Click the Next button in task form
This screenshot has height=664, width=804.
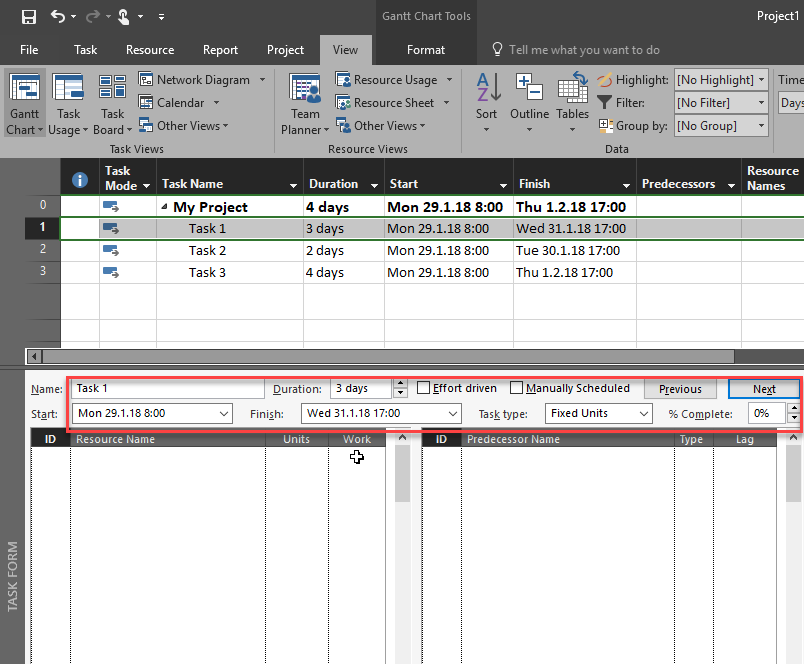tap(763, 389)
